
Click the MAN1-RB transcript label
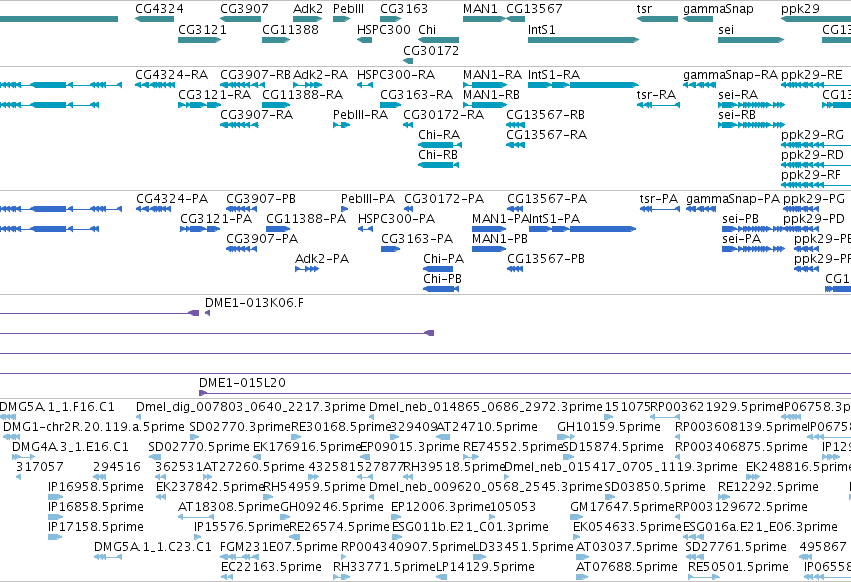tap(491, 94)
